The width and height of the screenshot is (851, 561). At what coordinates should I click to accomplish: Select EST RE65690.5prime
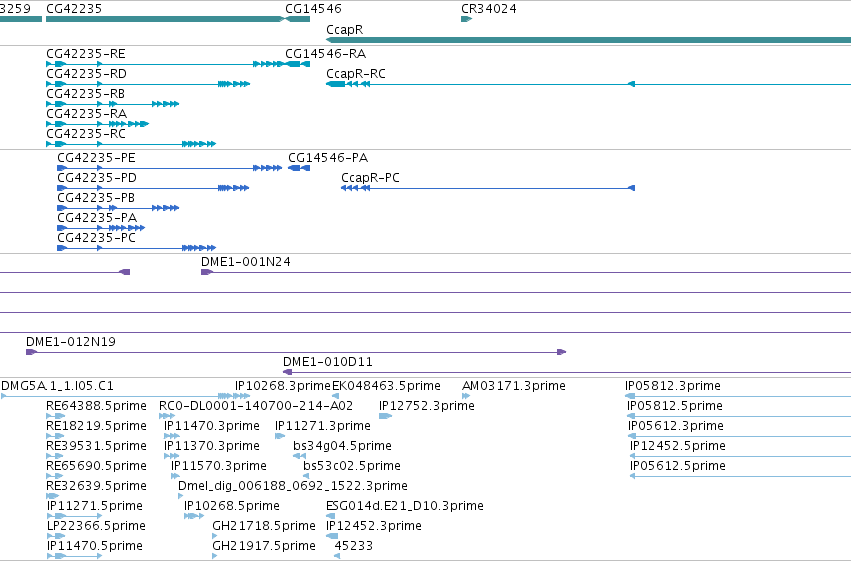[x=97, y=466]
